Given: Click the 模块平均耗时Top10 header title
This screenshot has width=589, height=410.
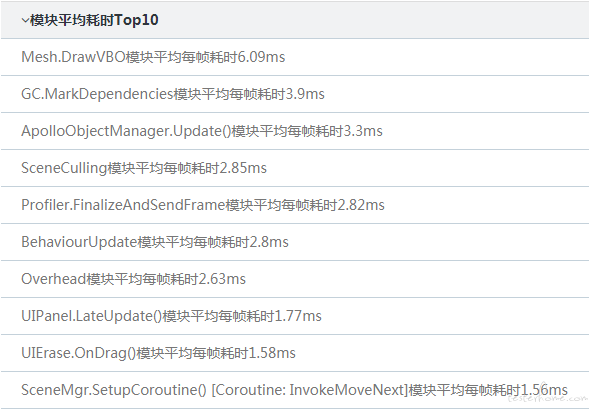Looking at the screenshot, I should [94, 20].
